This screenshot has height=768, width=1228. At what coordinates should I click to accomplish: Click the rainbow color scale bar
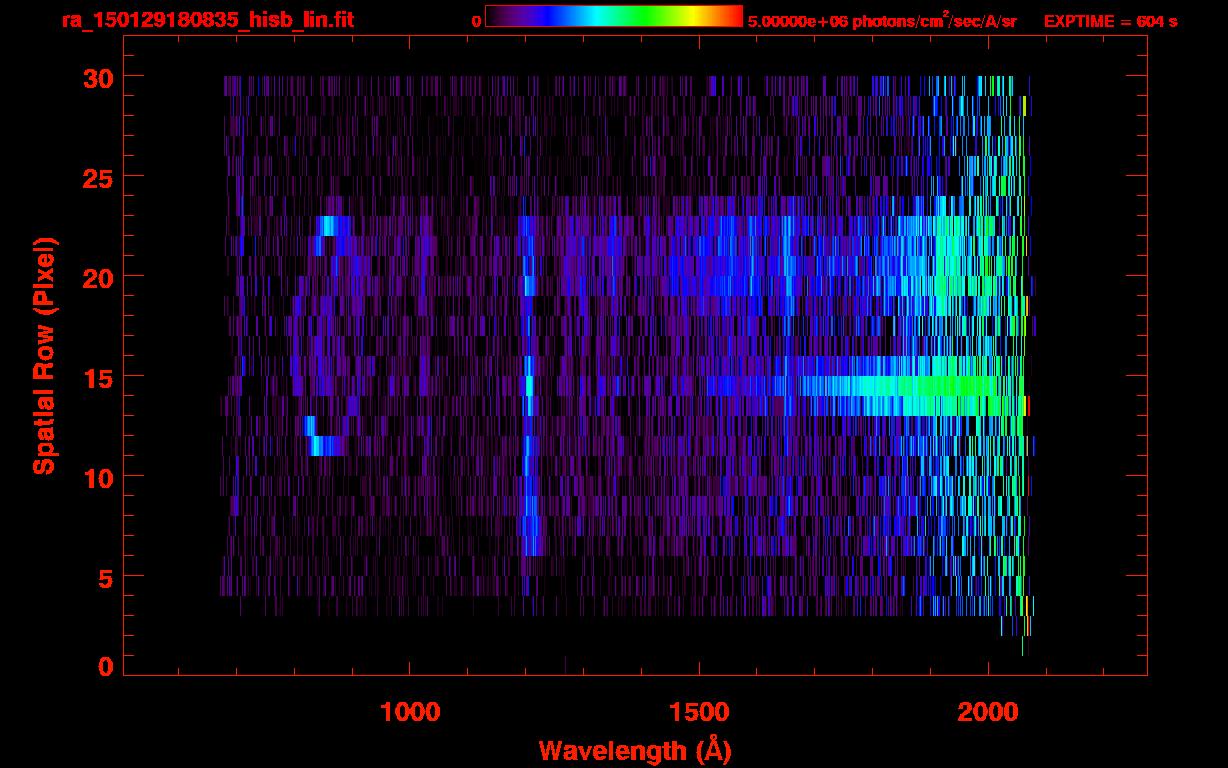(613, 16)
